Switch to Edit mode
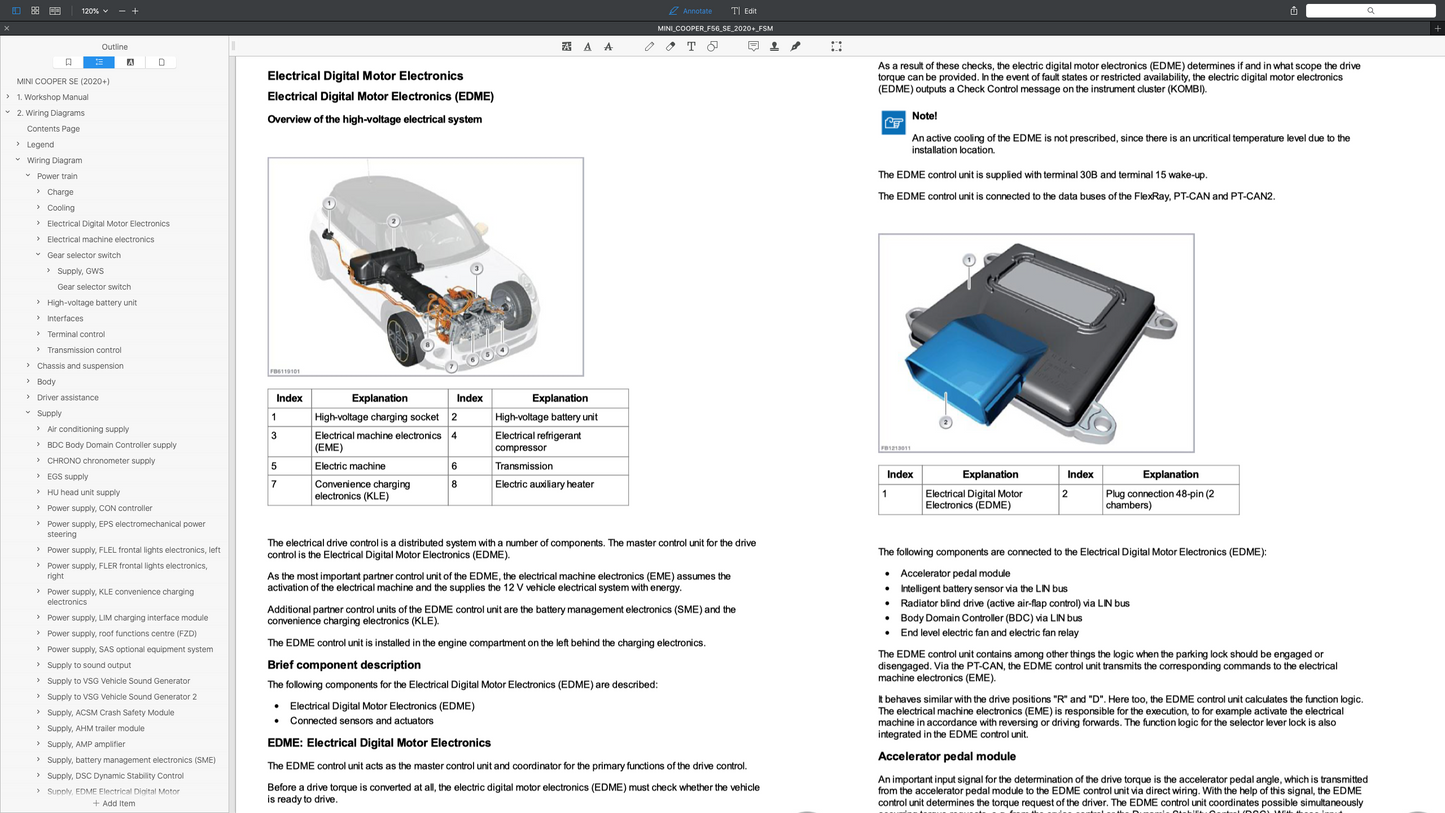The width and height of the screenshot is (1445, 813). click(x=744, y=11)
